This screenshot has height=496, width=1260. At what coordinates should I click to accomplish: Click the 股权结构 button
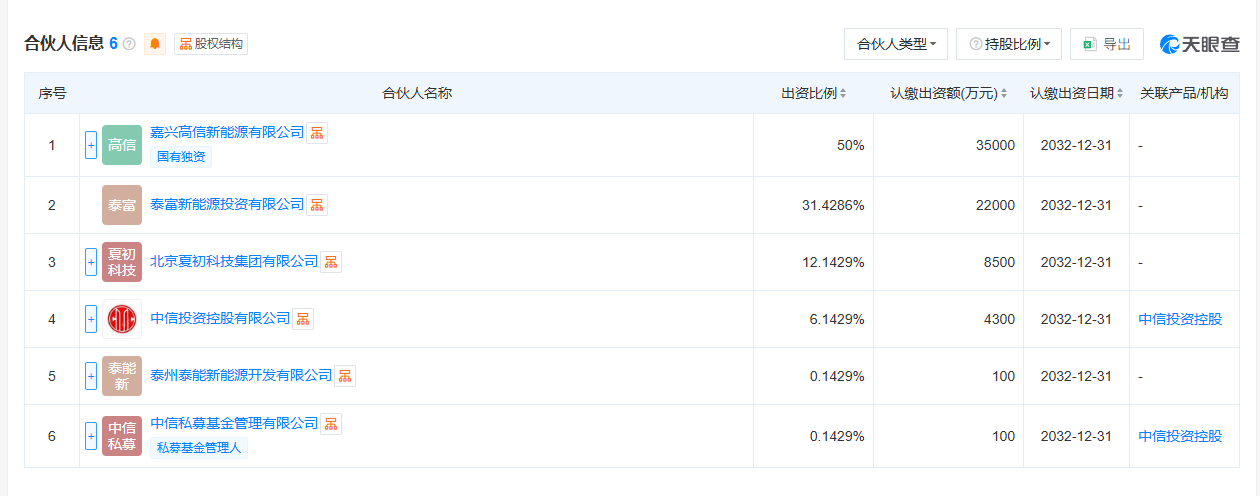[x=211, y=44]
